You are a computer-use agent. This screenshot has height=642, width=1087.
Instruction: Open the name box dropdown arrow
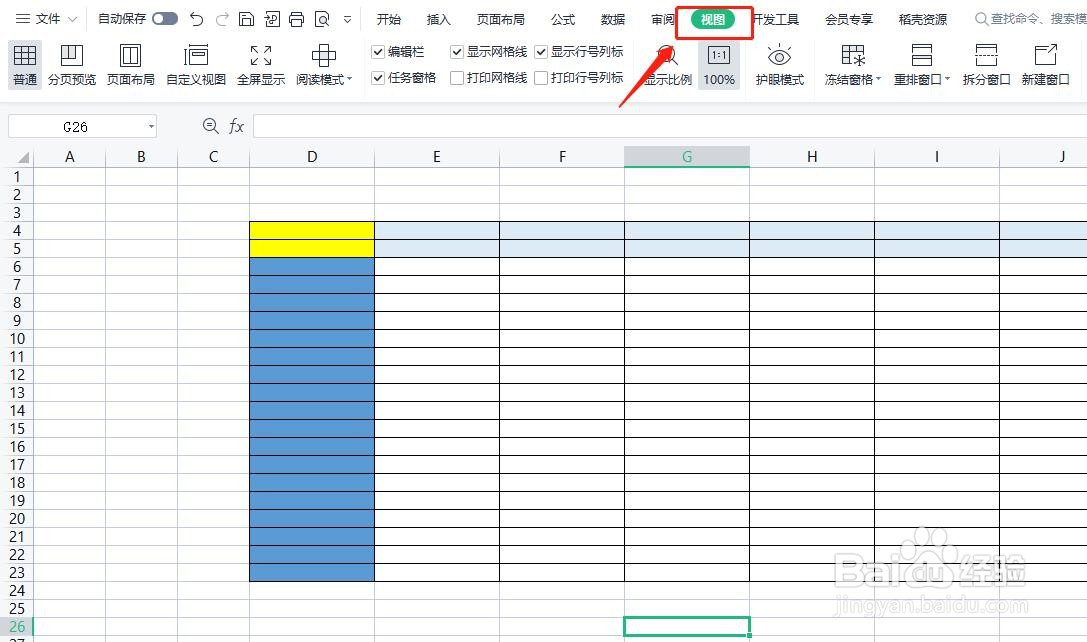[x=150, y=127]
